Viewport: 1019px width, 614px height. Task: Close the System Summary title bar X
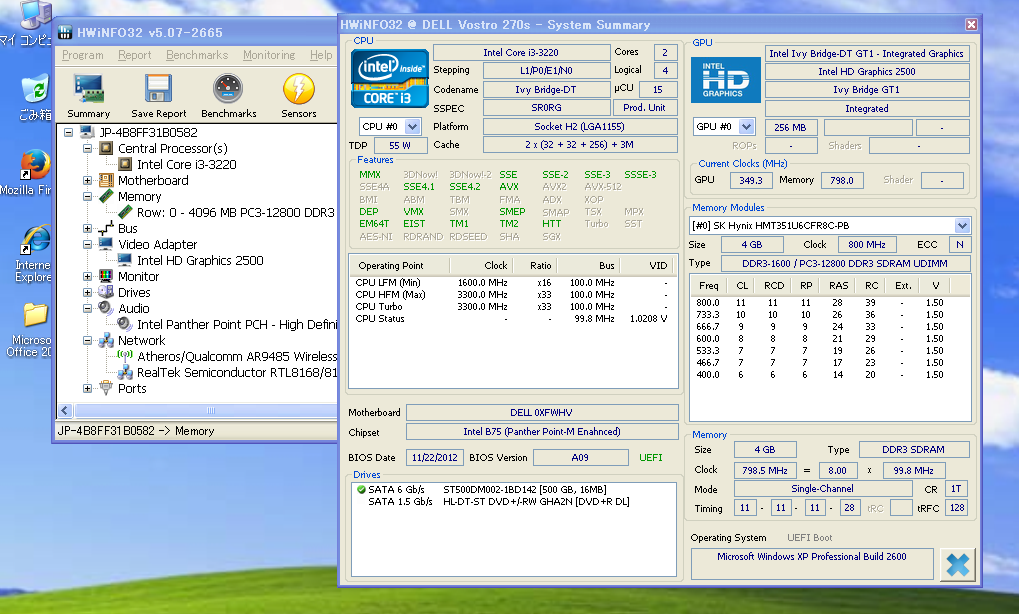[x=971, y=25]
